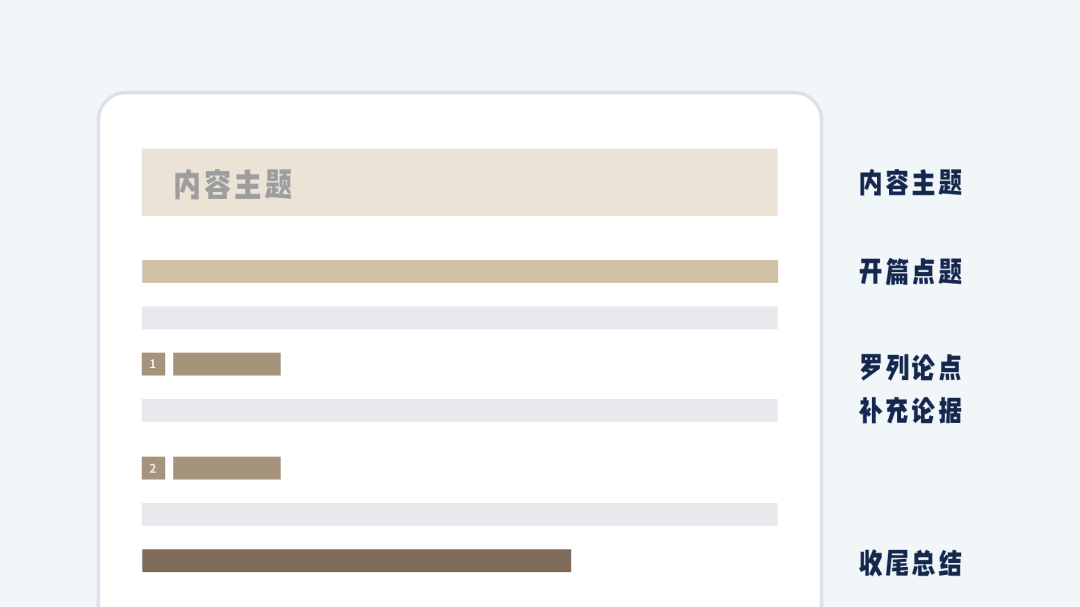Click the 补充论据 label

[910, 411]
